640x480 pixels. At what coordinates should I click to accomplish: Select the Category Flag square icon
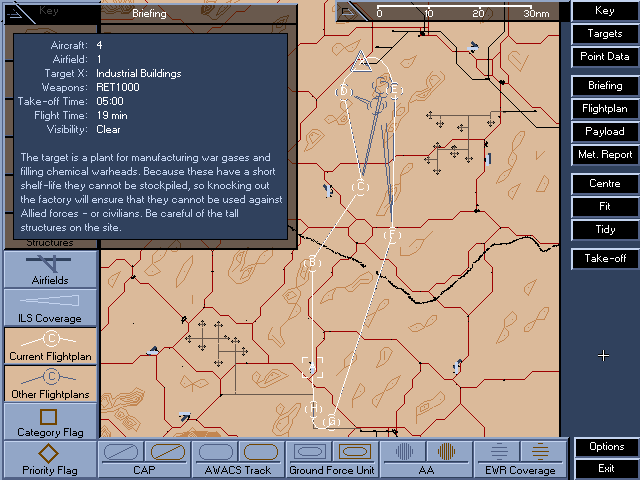tap(50, 419)
